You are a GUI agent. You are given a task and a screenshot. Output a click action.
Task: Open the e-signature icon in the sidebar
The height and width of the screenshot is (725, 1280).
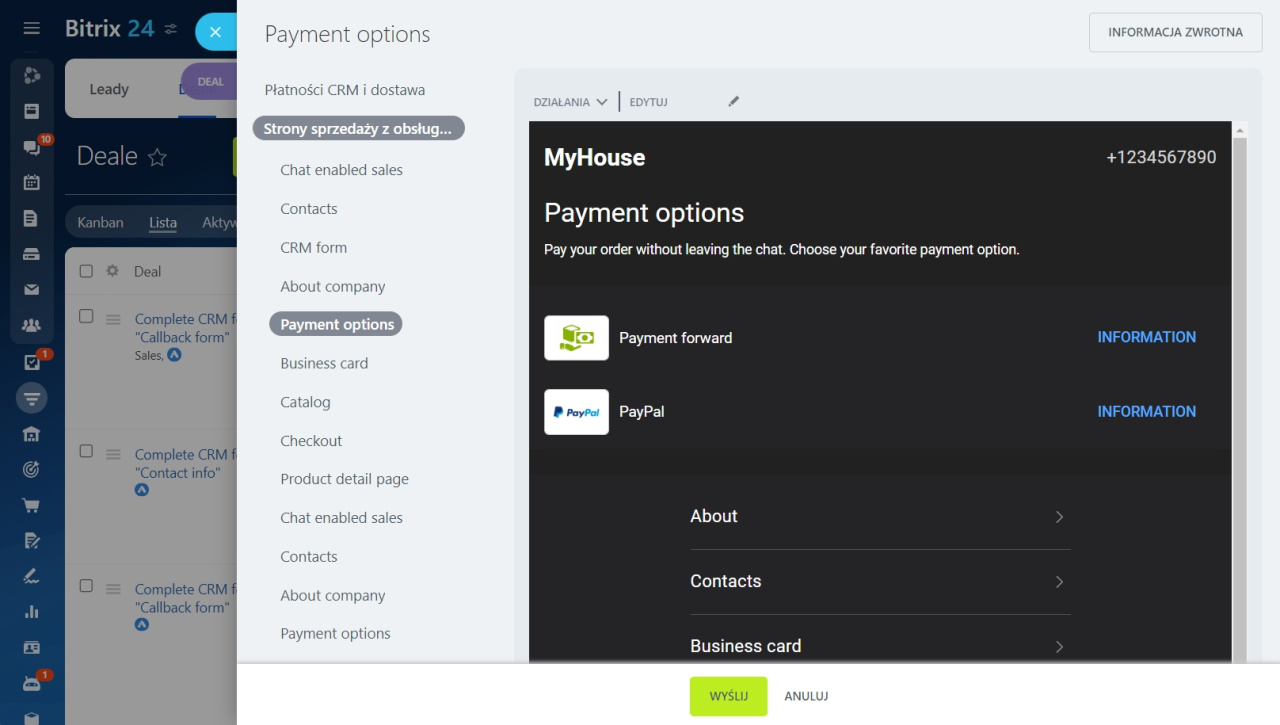[x=32, y=577]
